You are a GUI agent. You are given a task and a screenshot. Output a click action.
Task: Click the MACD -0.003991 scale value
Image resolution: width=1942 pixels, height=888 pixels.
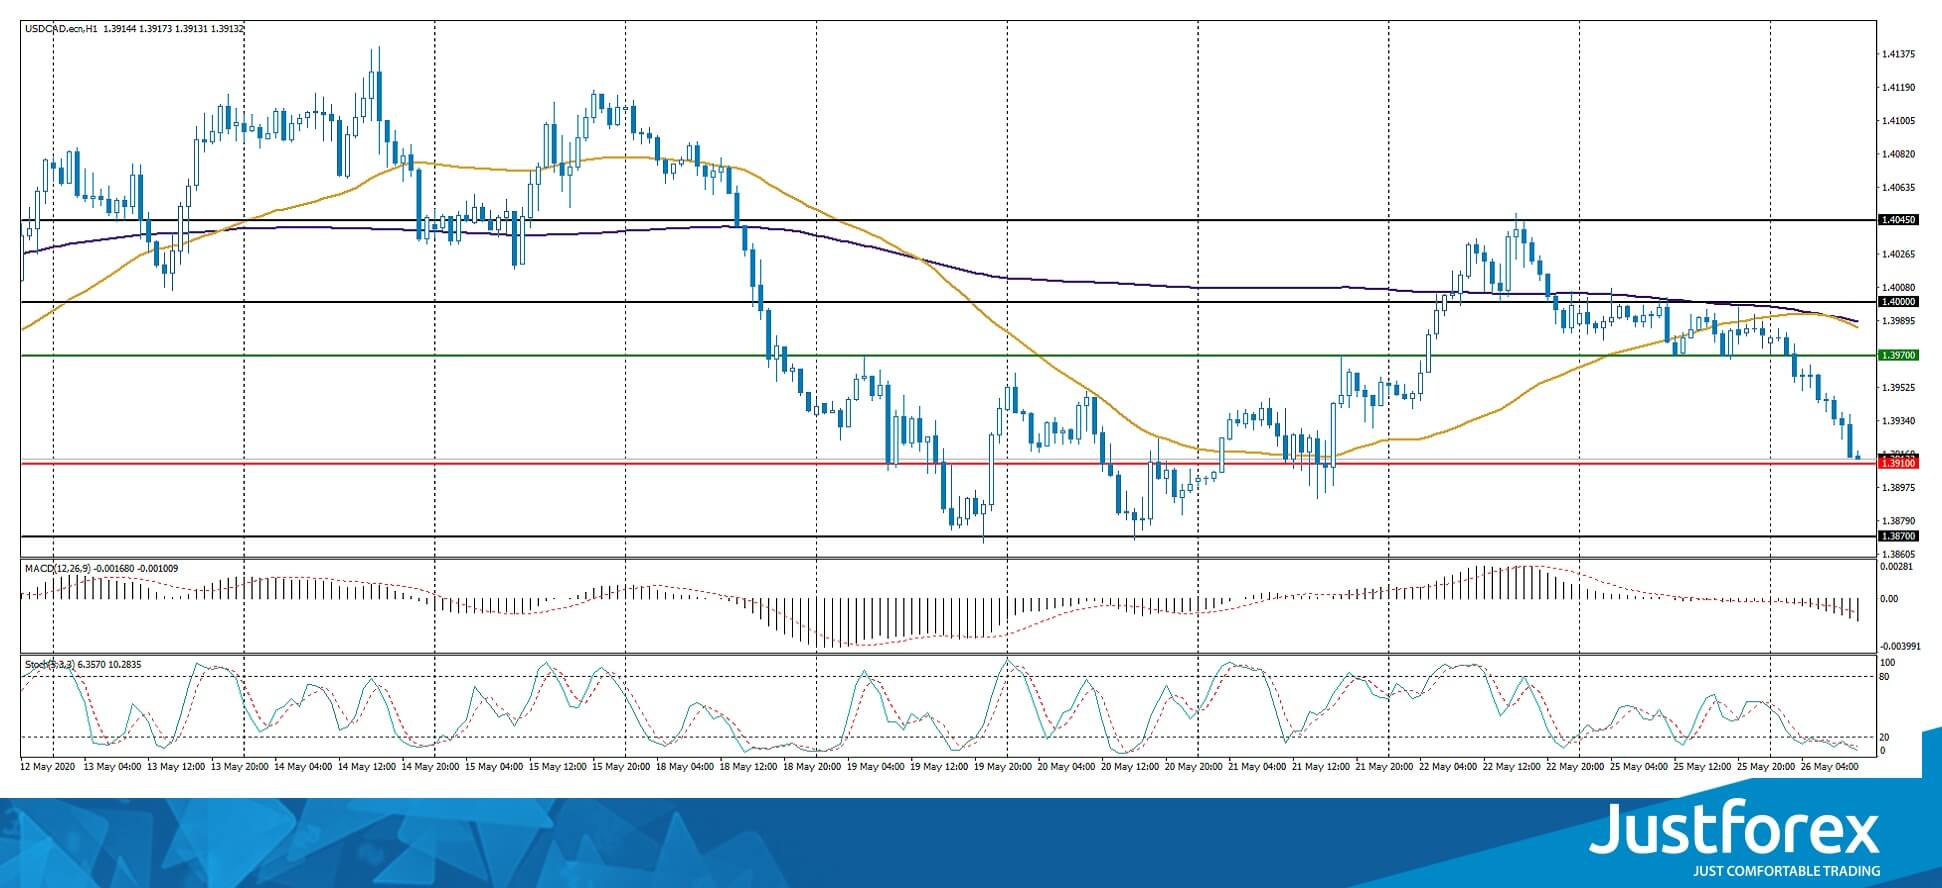(1899, 645)
